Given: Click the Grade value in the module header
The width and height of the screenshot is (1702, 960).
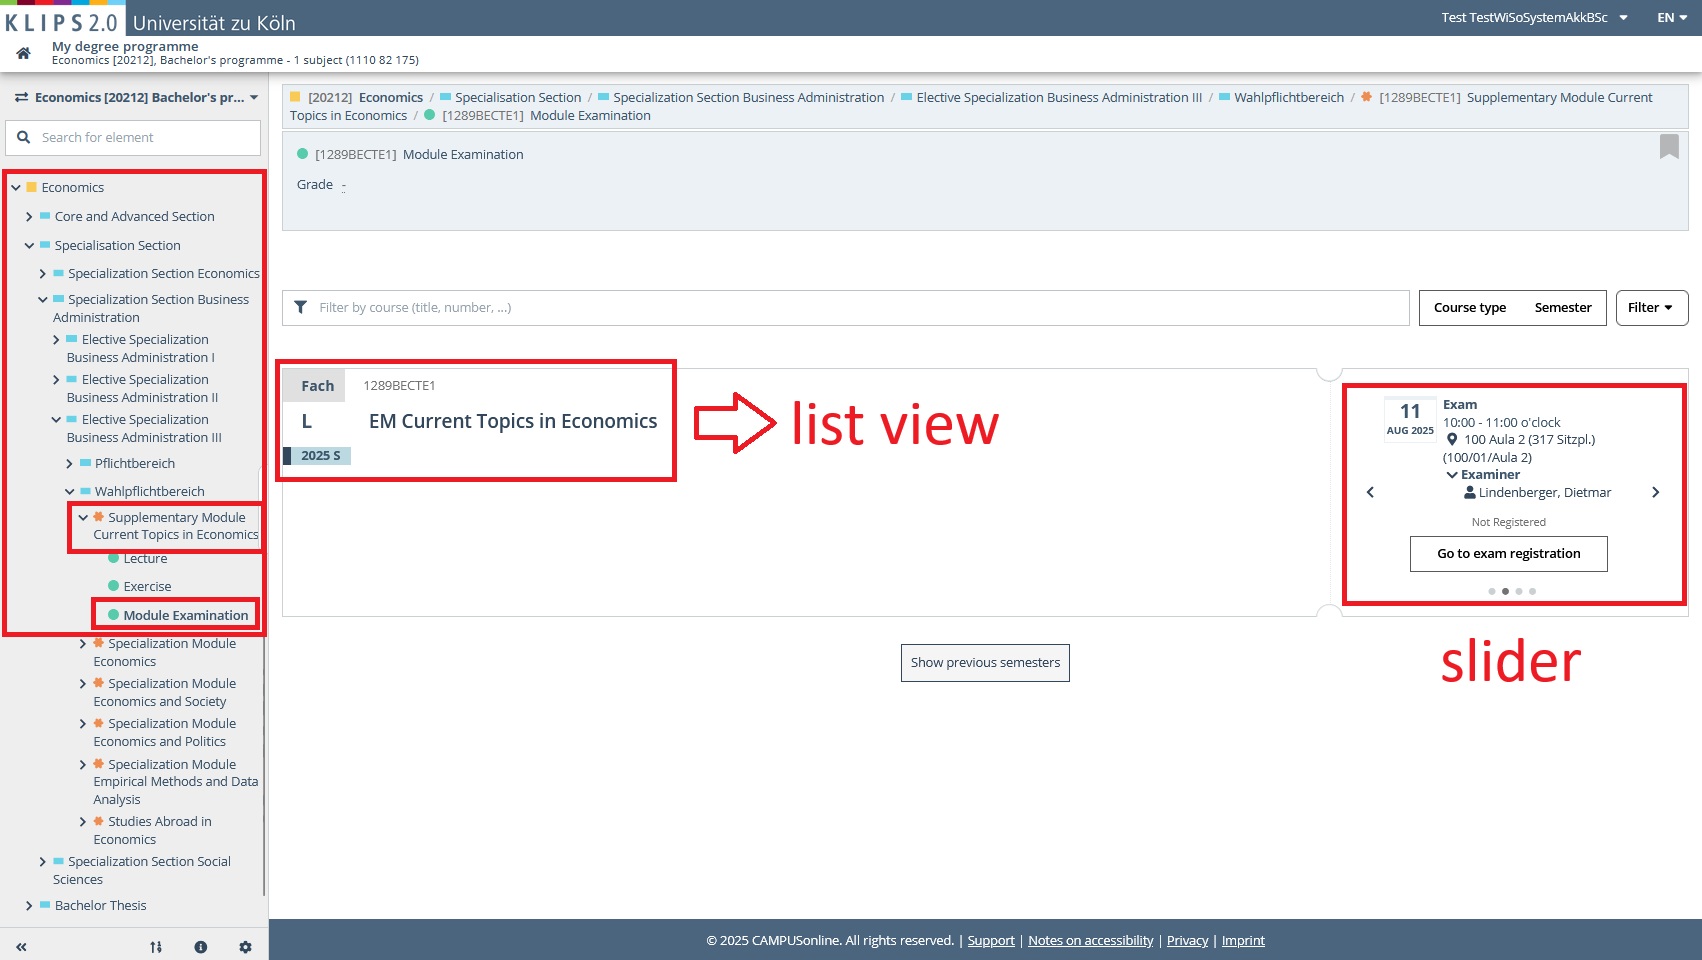Looking at the screenshot, I should click(343, 186).
